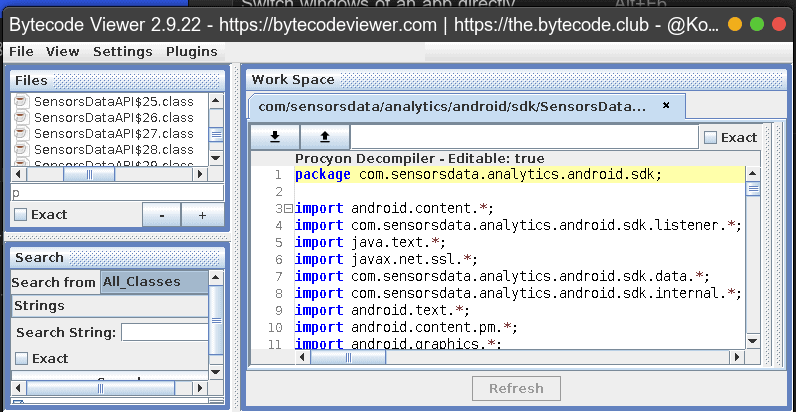This screenshot has height=412, width=796.
Task: Click the sdk.data import on line 7
Action: (x=503, y=277)
